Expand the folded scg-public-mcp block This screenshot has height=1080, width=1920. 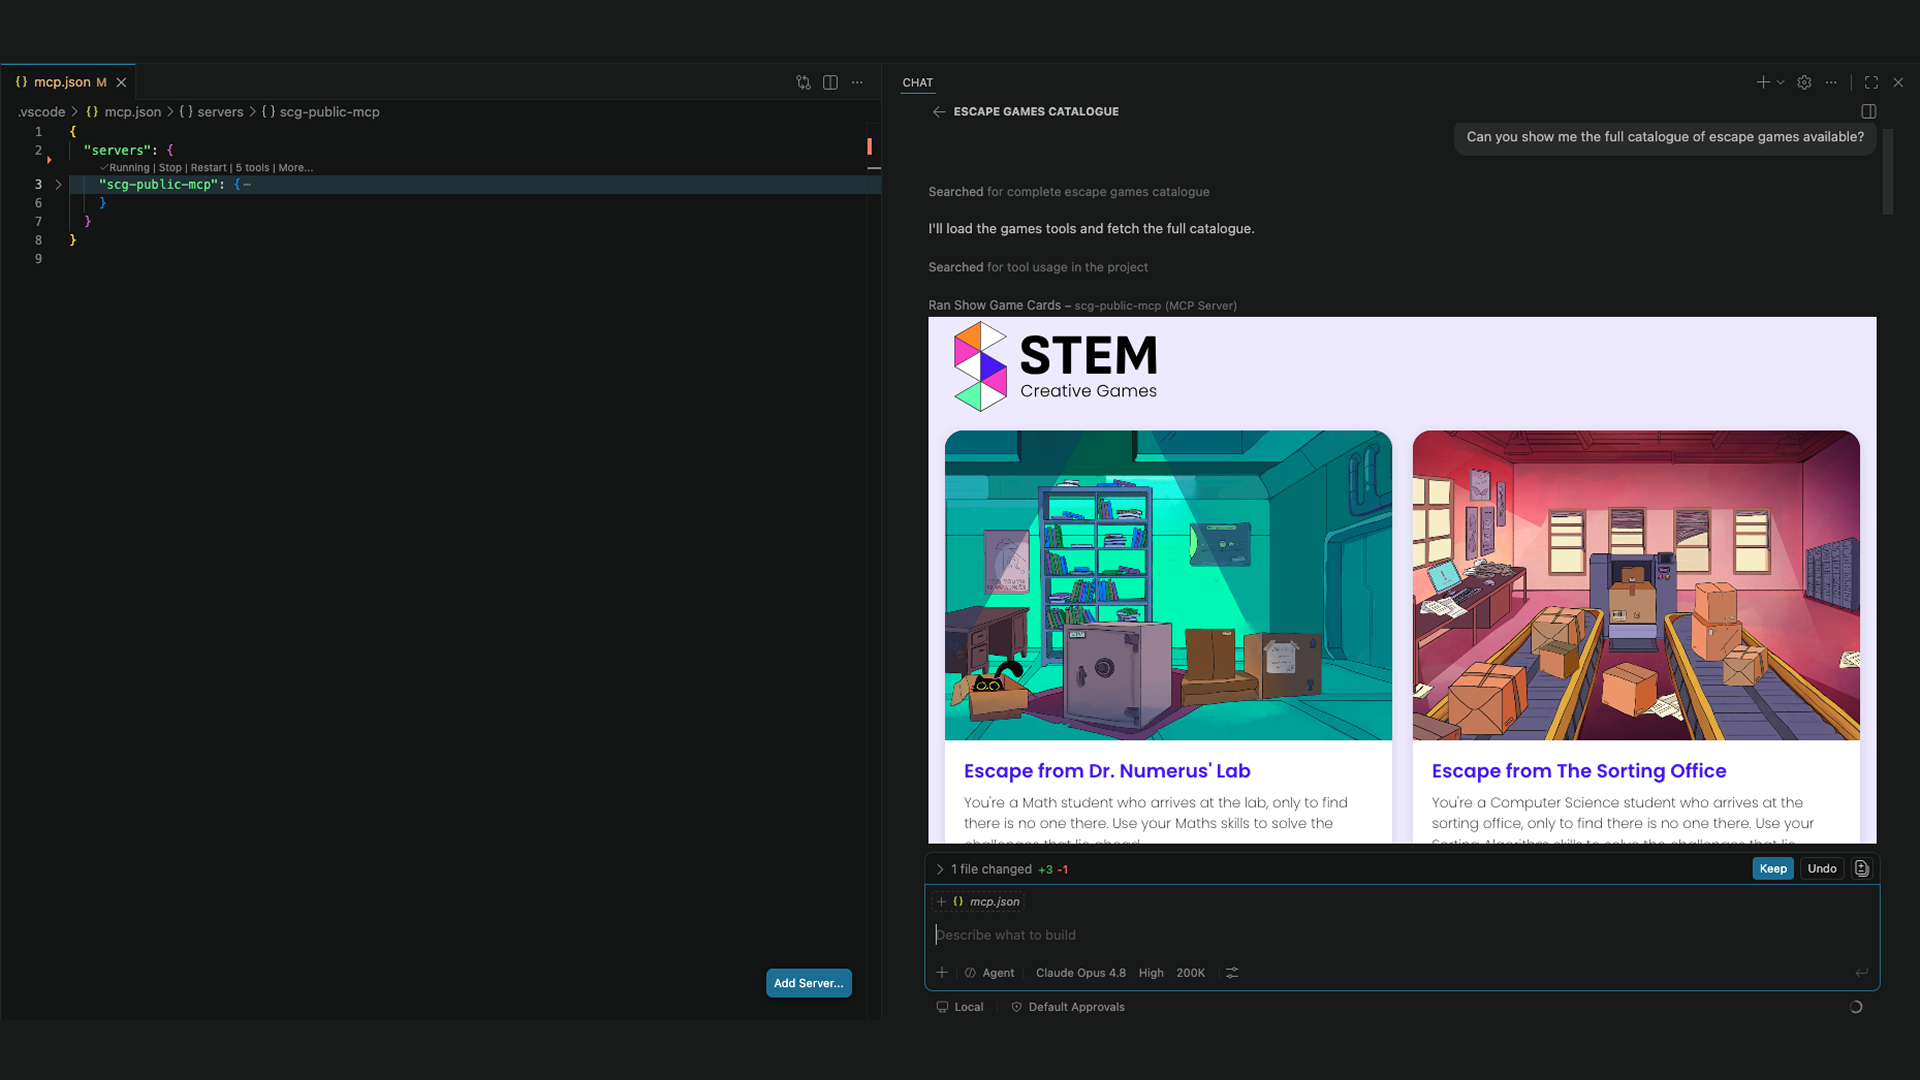[x=58, y=185]
